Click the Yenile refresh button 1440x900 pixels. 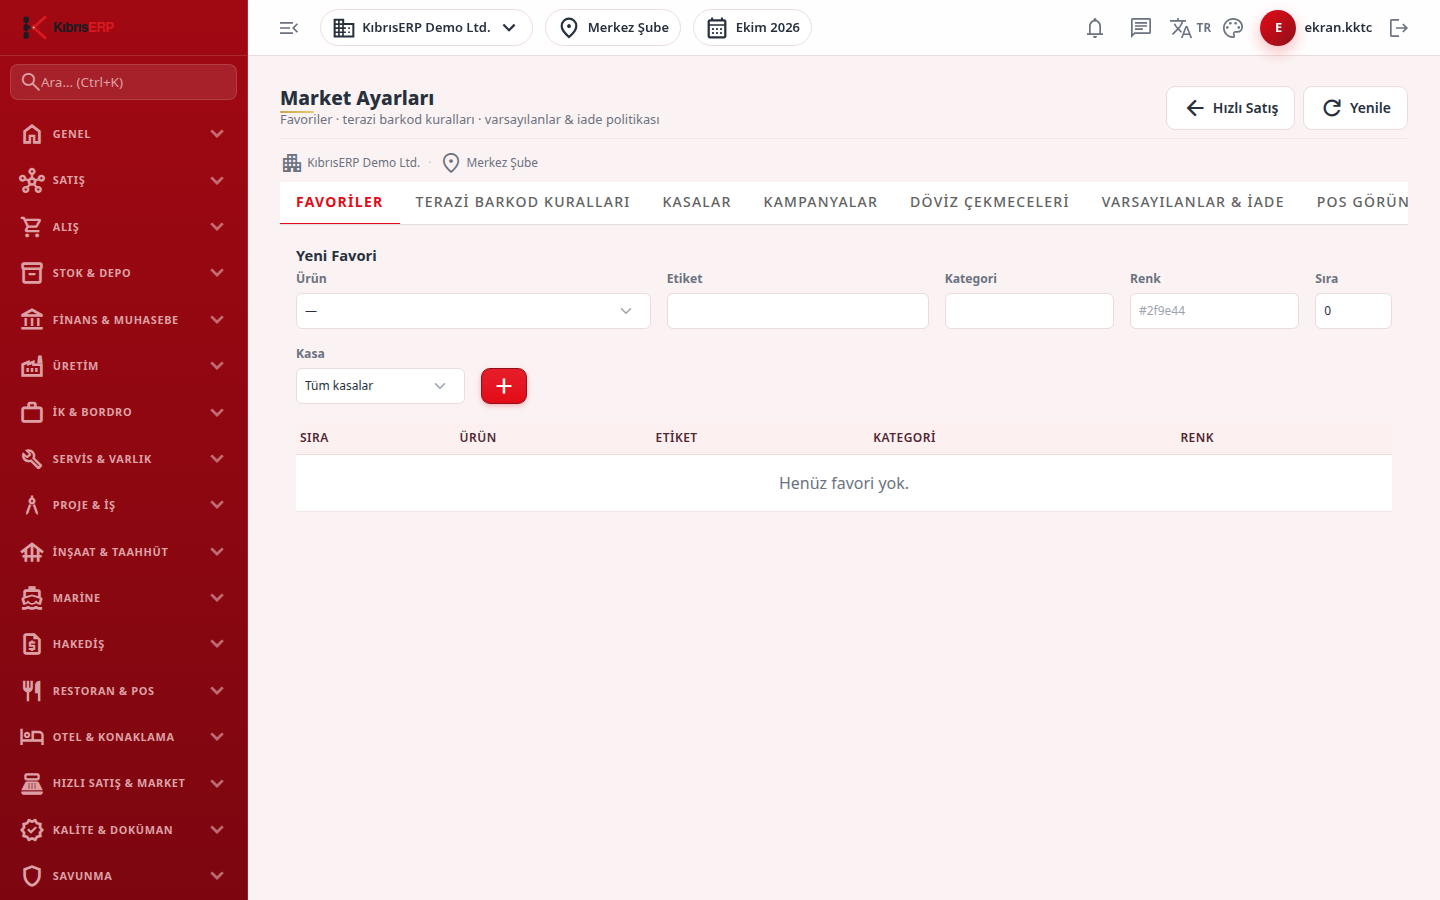1355,108
